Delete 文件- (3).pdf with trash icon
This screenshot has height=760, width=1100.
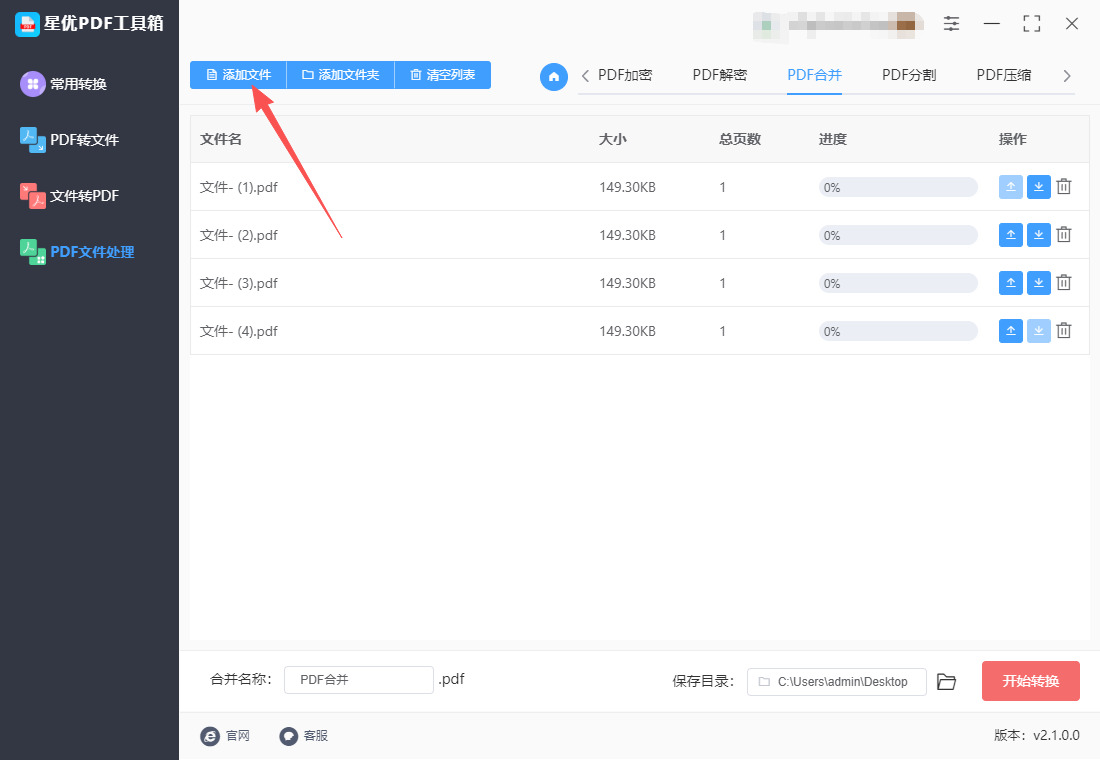tap(1064, 283)
